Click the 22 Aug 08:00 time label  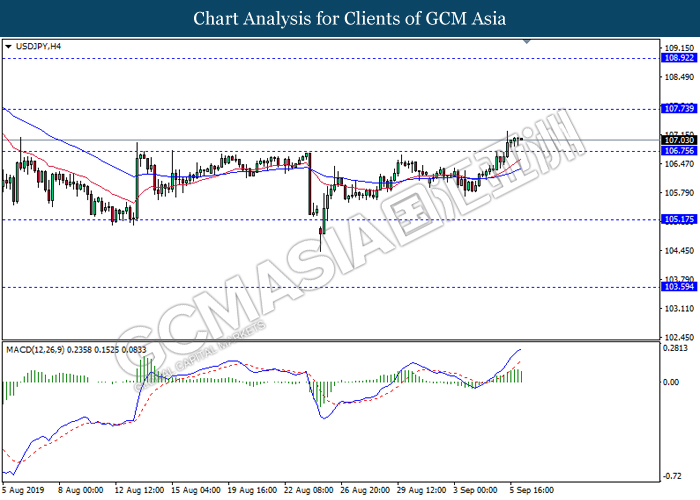308,490
